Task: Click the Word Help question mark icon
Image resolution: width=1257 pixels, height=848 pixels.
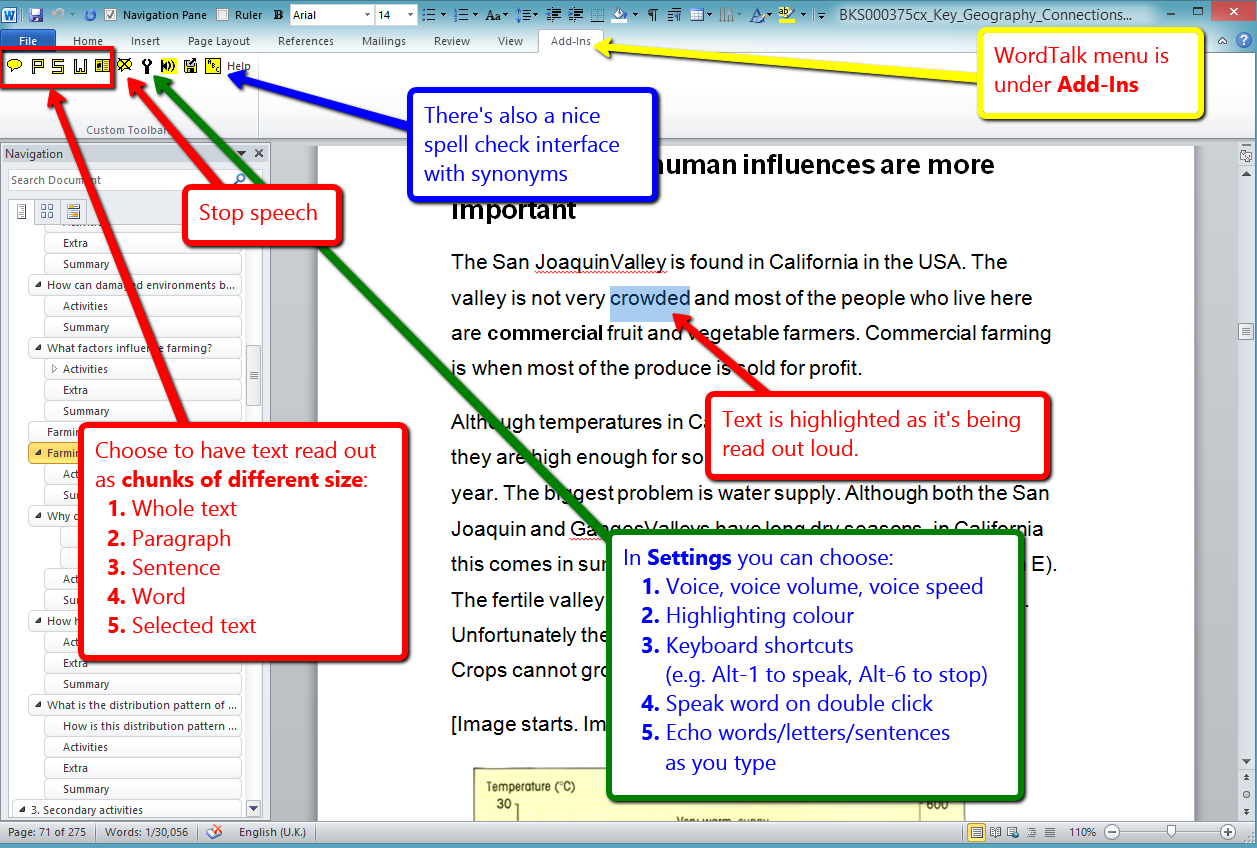Action: pos(1245,41)
